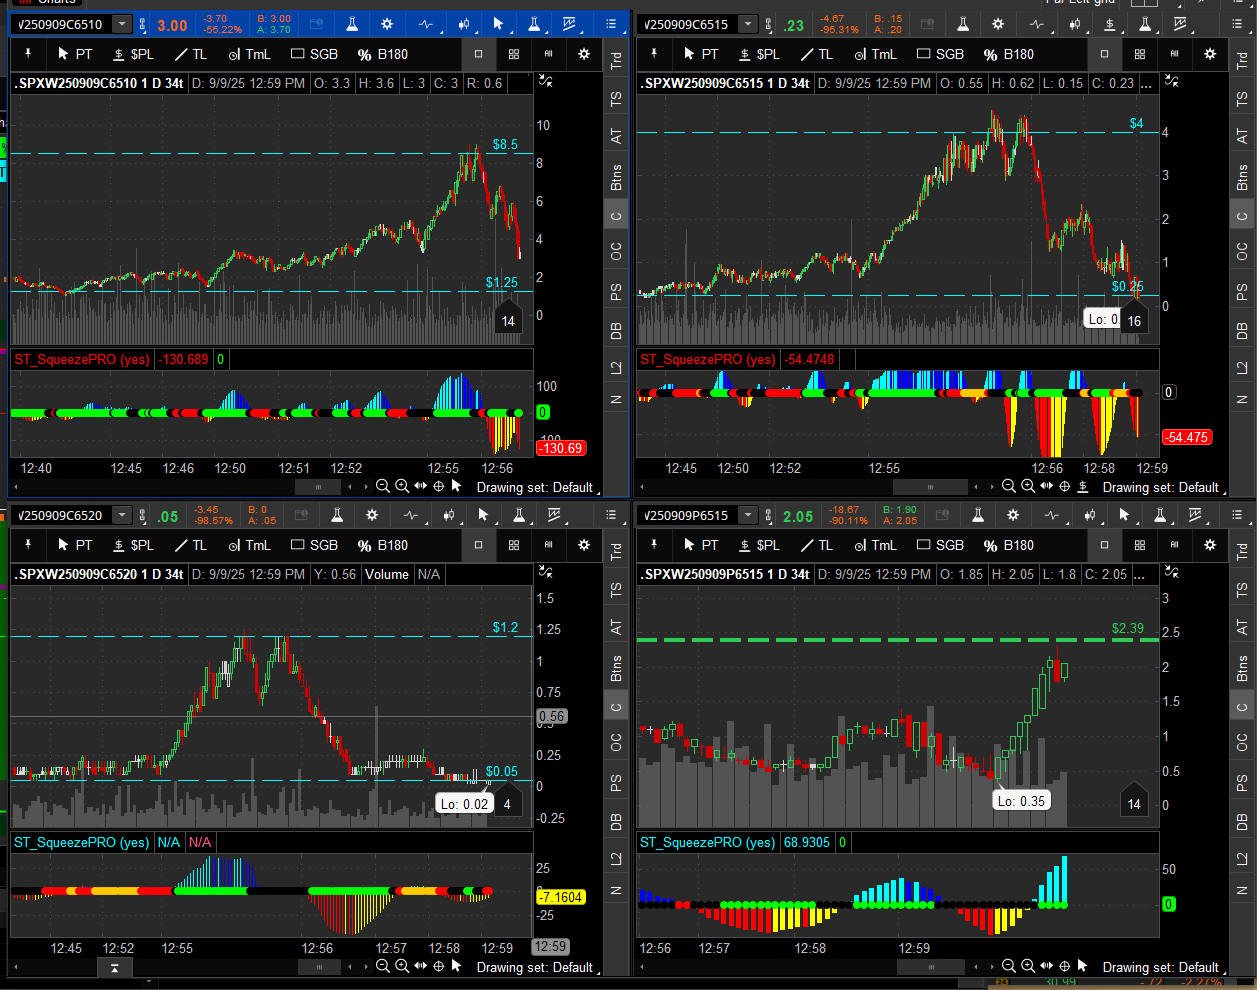Activate the B180 percent tool in the C6515 chart
The image size is (1257, 990).
[1008, 54]
